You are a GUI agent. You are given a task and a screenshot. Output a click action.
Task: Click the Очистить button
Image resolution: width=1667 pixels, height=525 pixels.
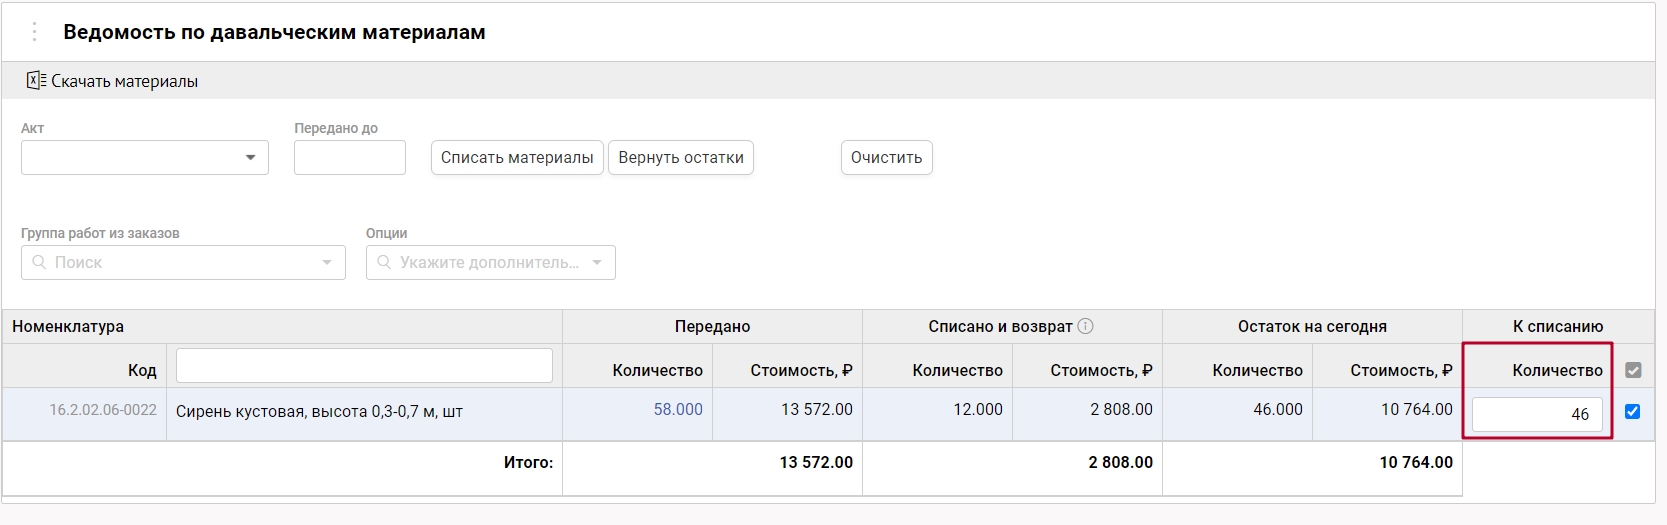click(x=886, y=158)
